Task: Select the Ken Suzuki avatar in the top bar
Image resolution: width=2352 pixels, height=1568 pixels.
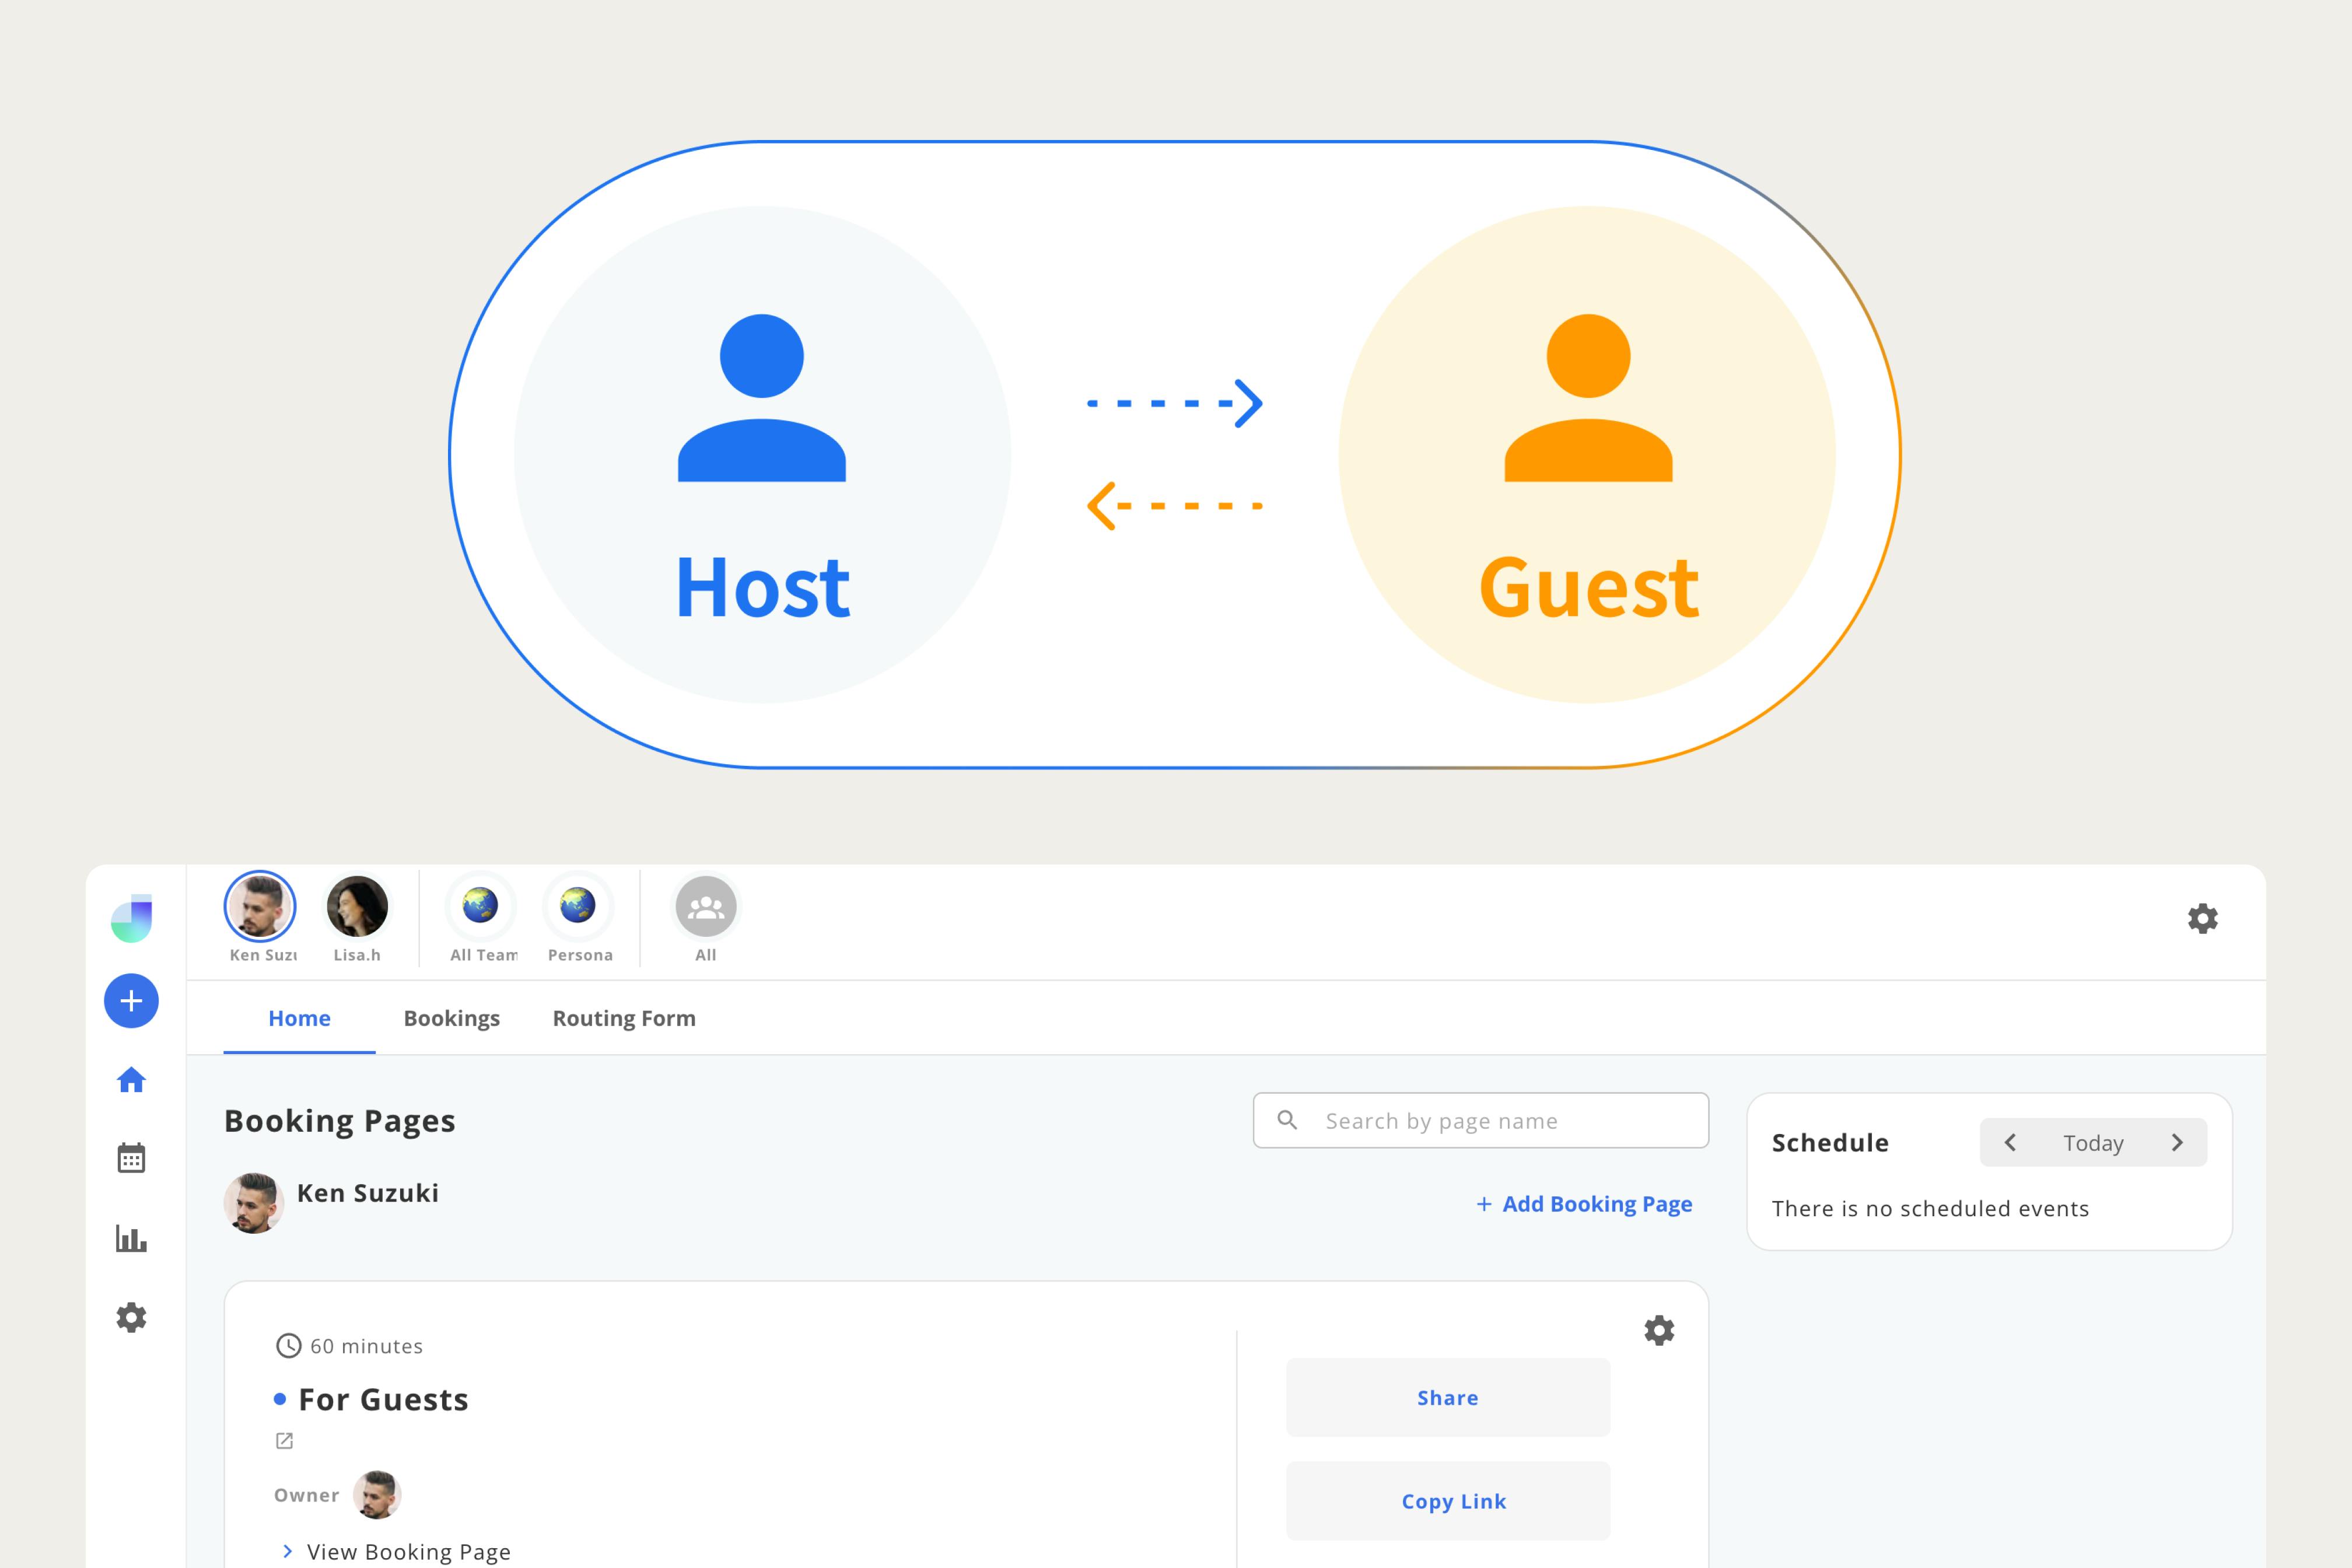Action: point(260,906)
